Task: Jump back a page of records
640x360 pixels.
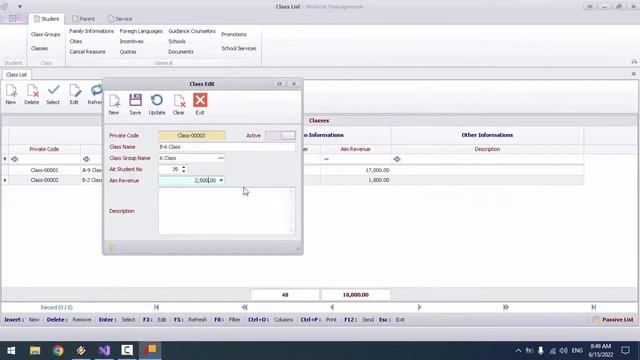Action: [244, 307]
